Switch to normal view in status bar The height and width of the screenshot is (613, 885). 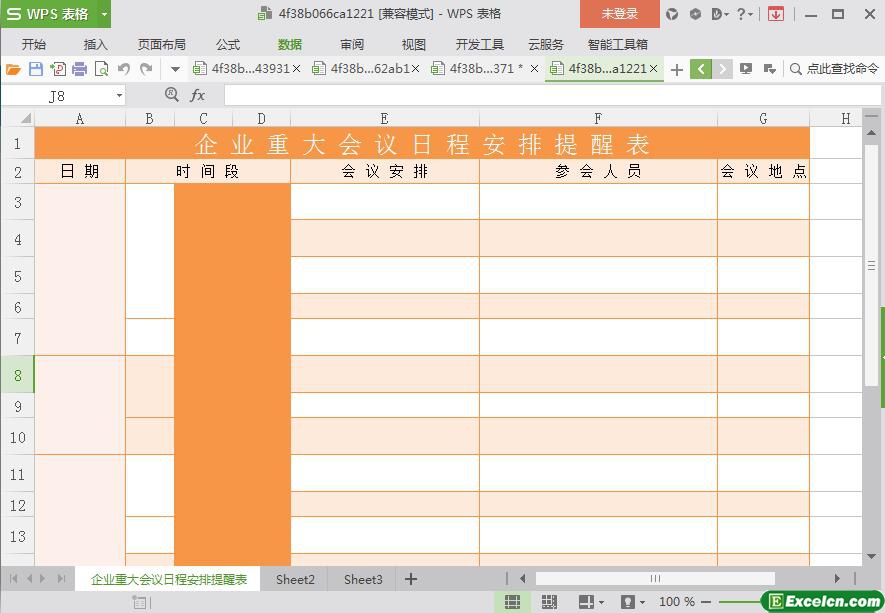[x=512, y=602]
